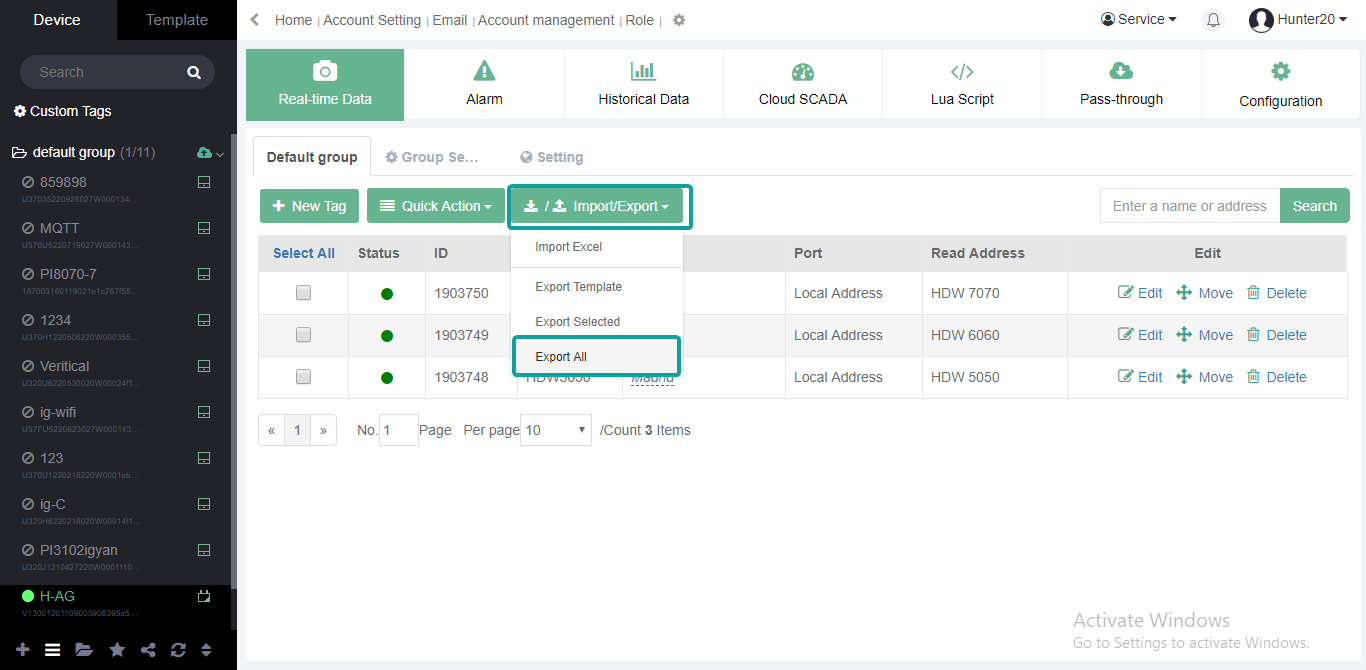Screen dimensions: 1366x670
Task: Select the PI8070-7 device in sidebar
Action: (x=68, y=274)
